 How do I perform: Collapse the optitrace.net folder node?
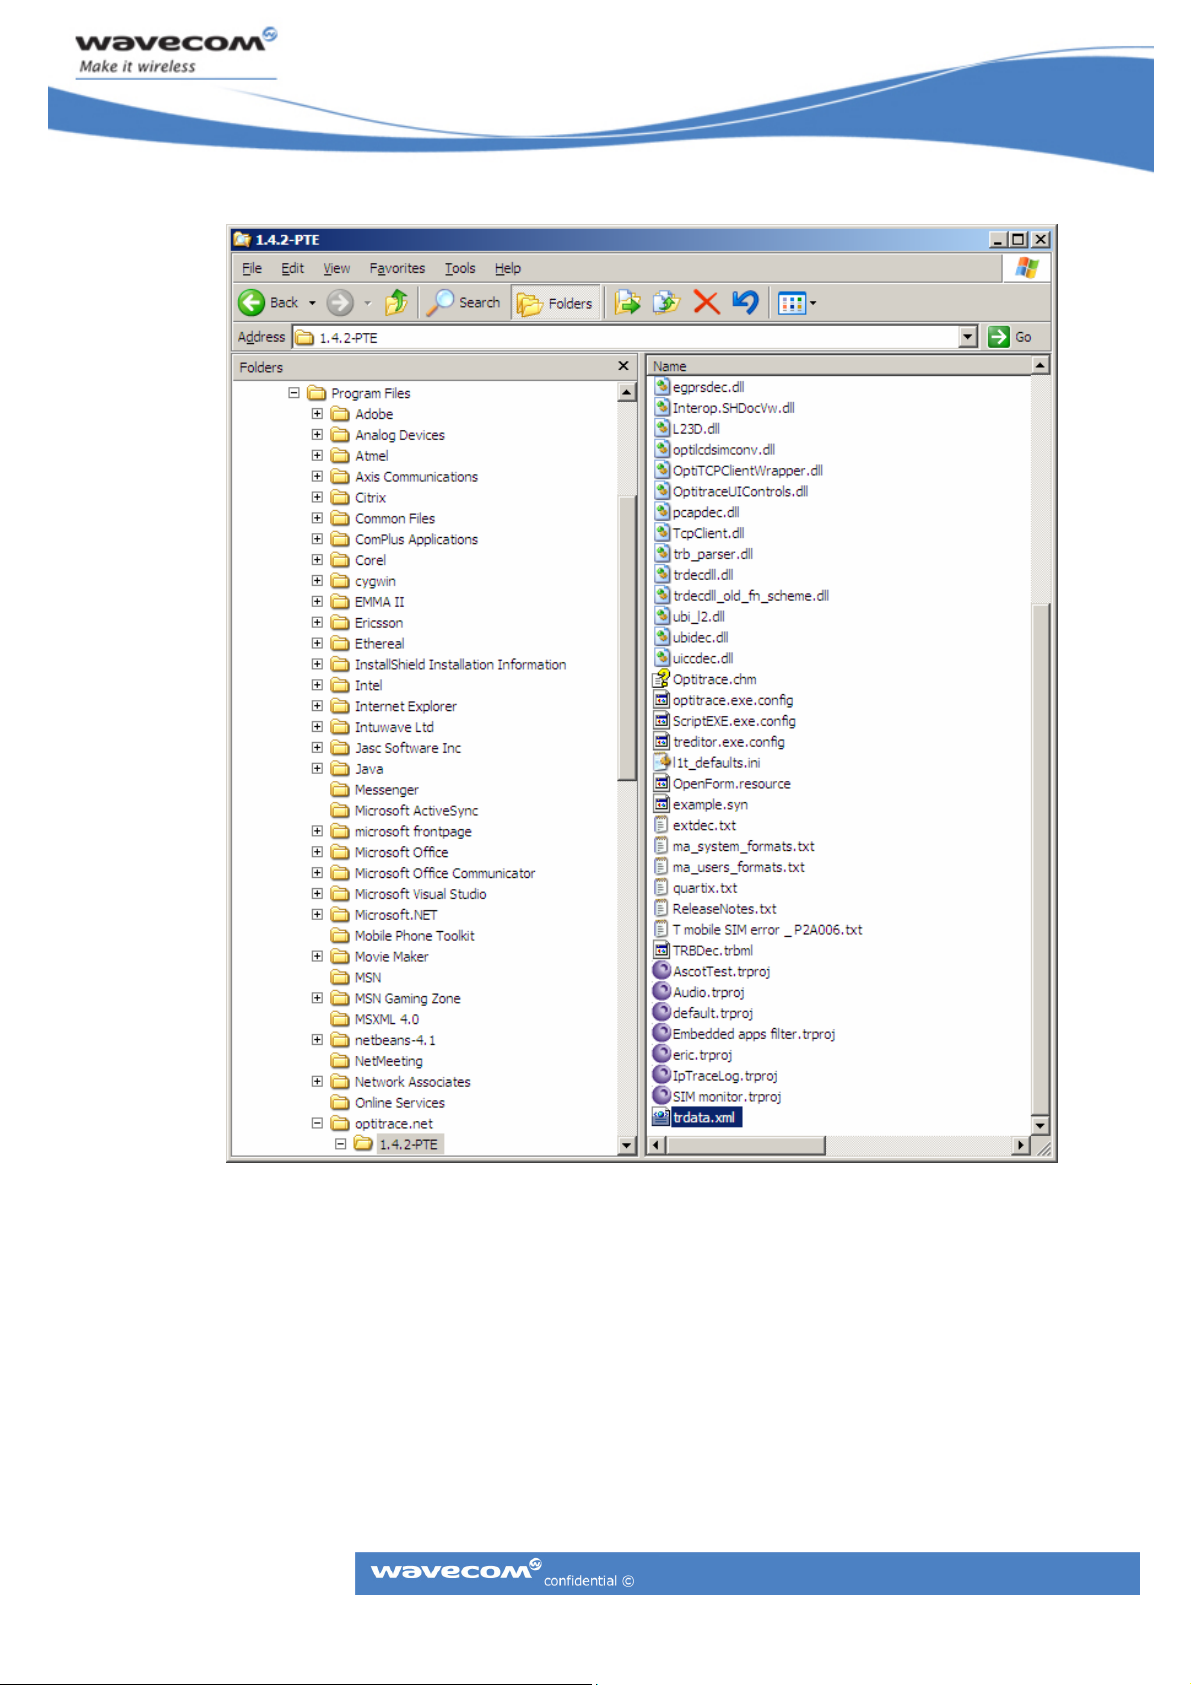pos(317,1123)
